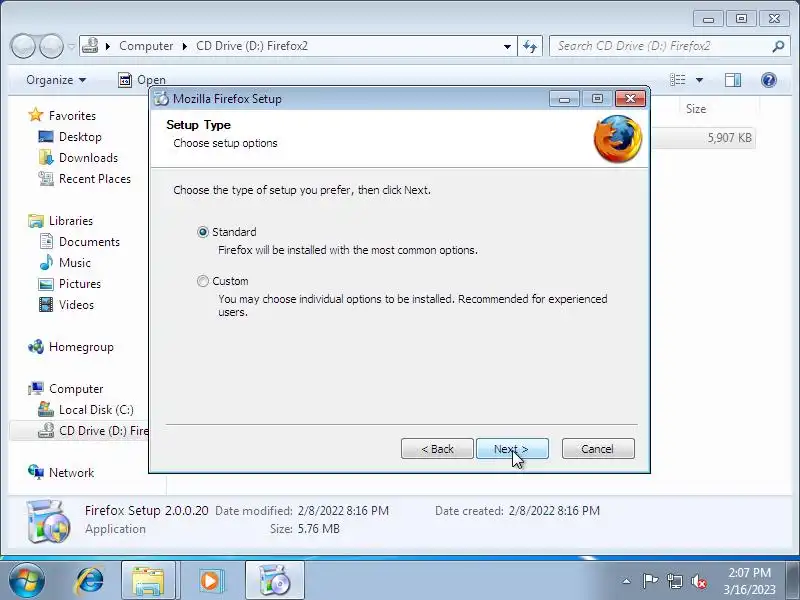This screenshot has height=600, width=800.
Task: Open Recent Places under Favorites
Action: [94, 179]
